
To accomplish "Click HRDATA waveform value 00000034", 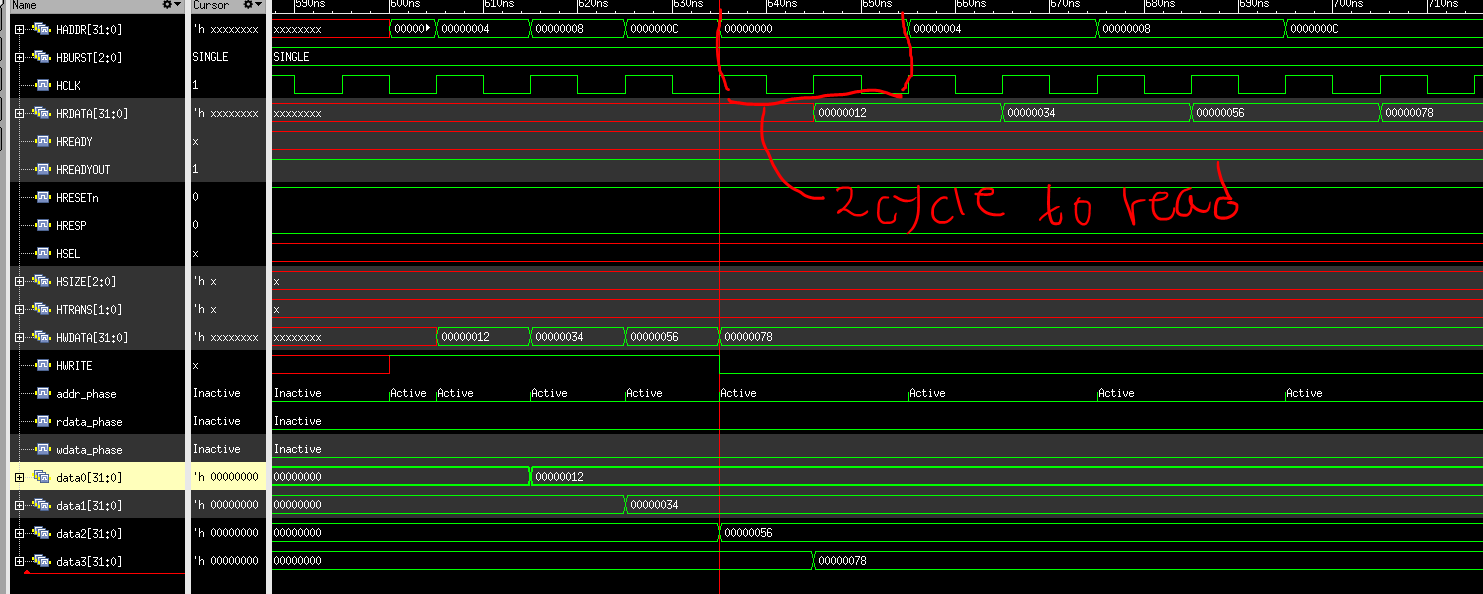I will (x=1031, y=113).
